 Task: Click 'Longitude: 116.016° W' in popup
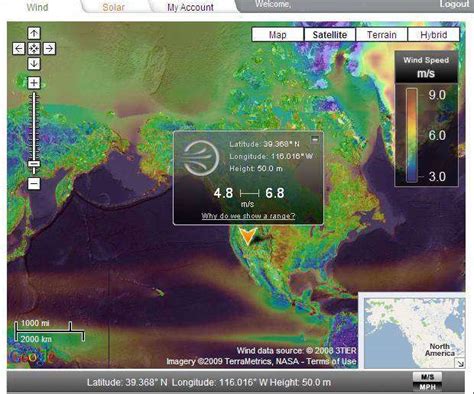coord(271,156)
